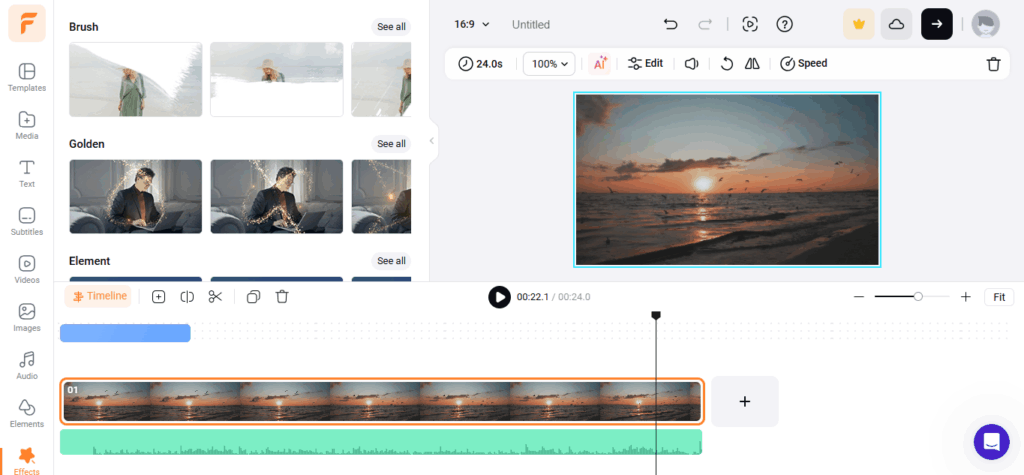Apply the first Golden effect thumbnail
The width and height of the screenshot is (1024, 475).
pyautogui.click(x=136, y=197)
